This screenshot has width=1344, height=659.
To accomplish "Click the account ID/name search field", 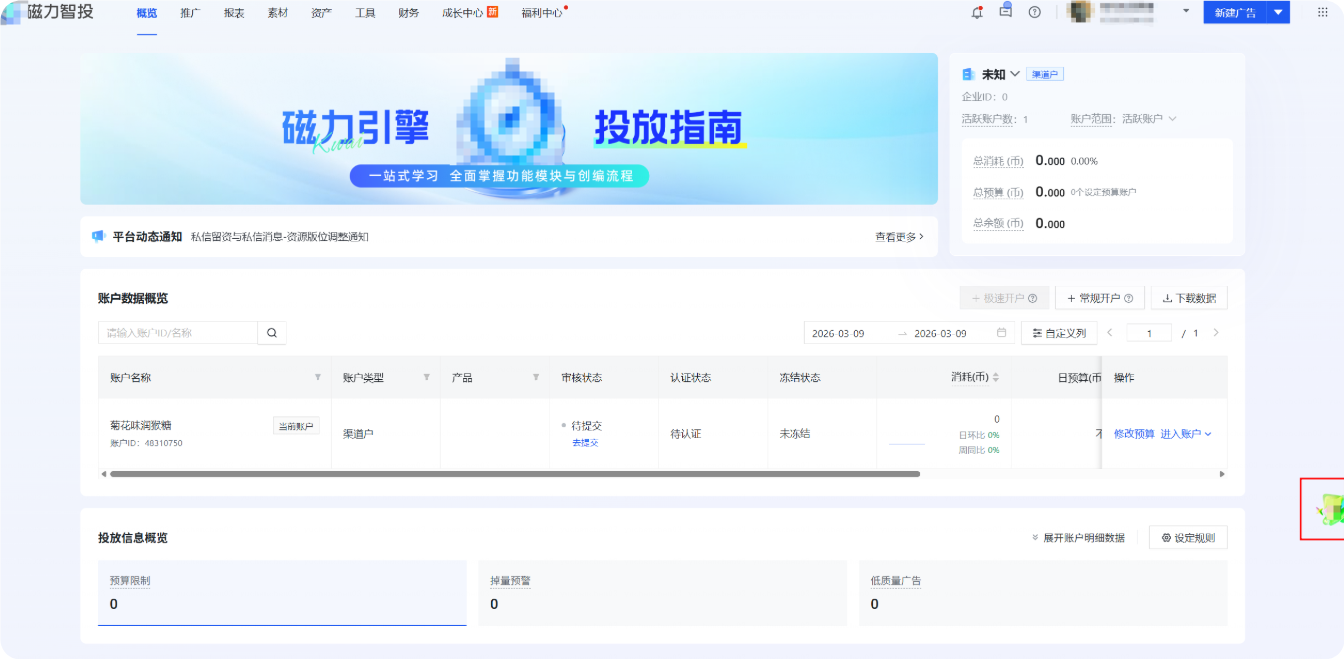I will [178, 333].
